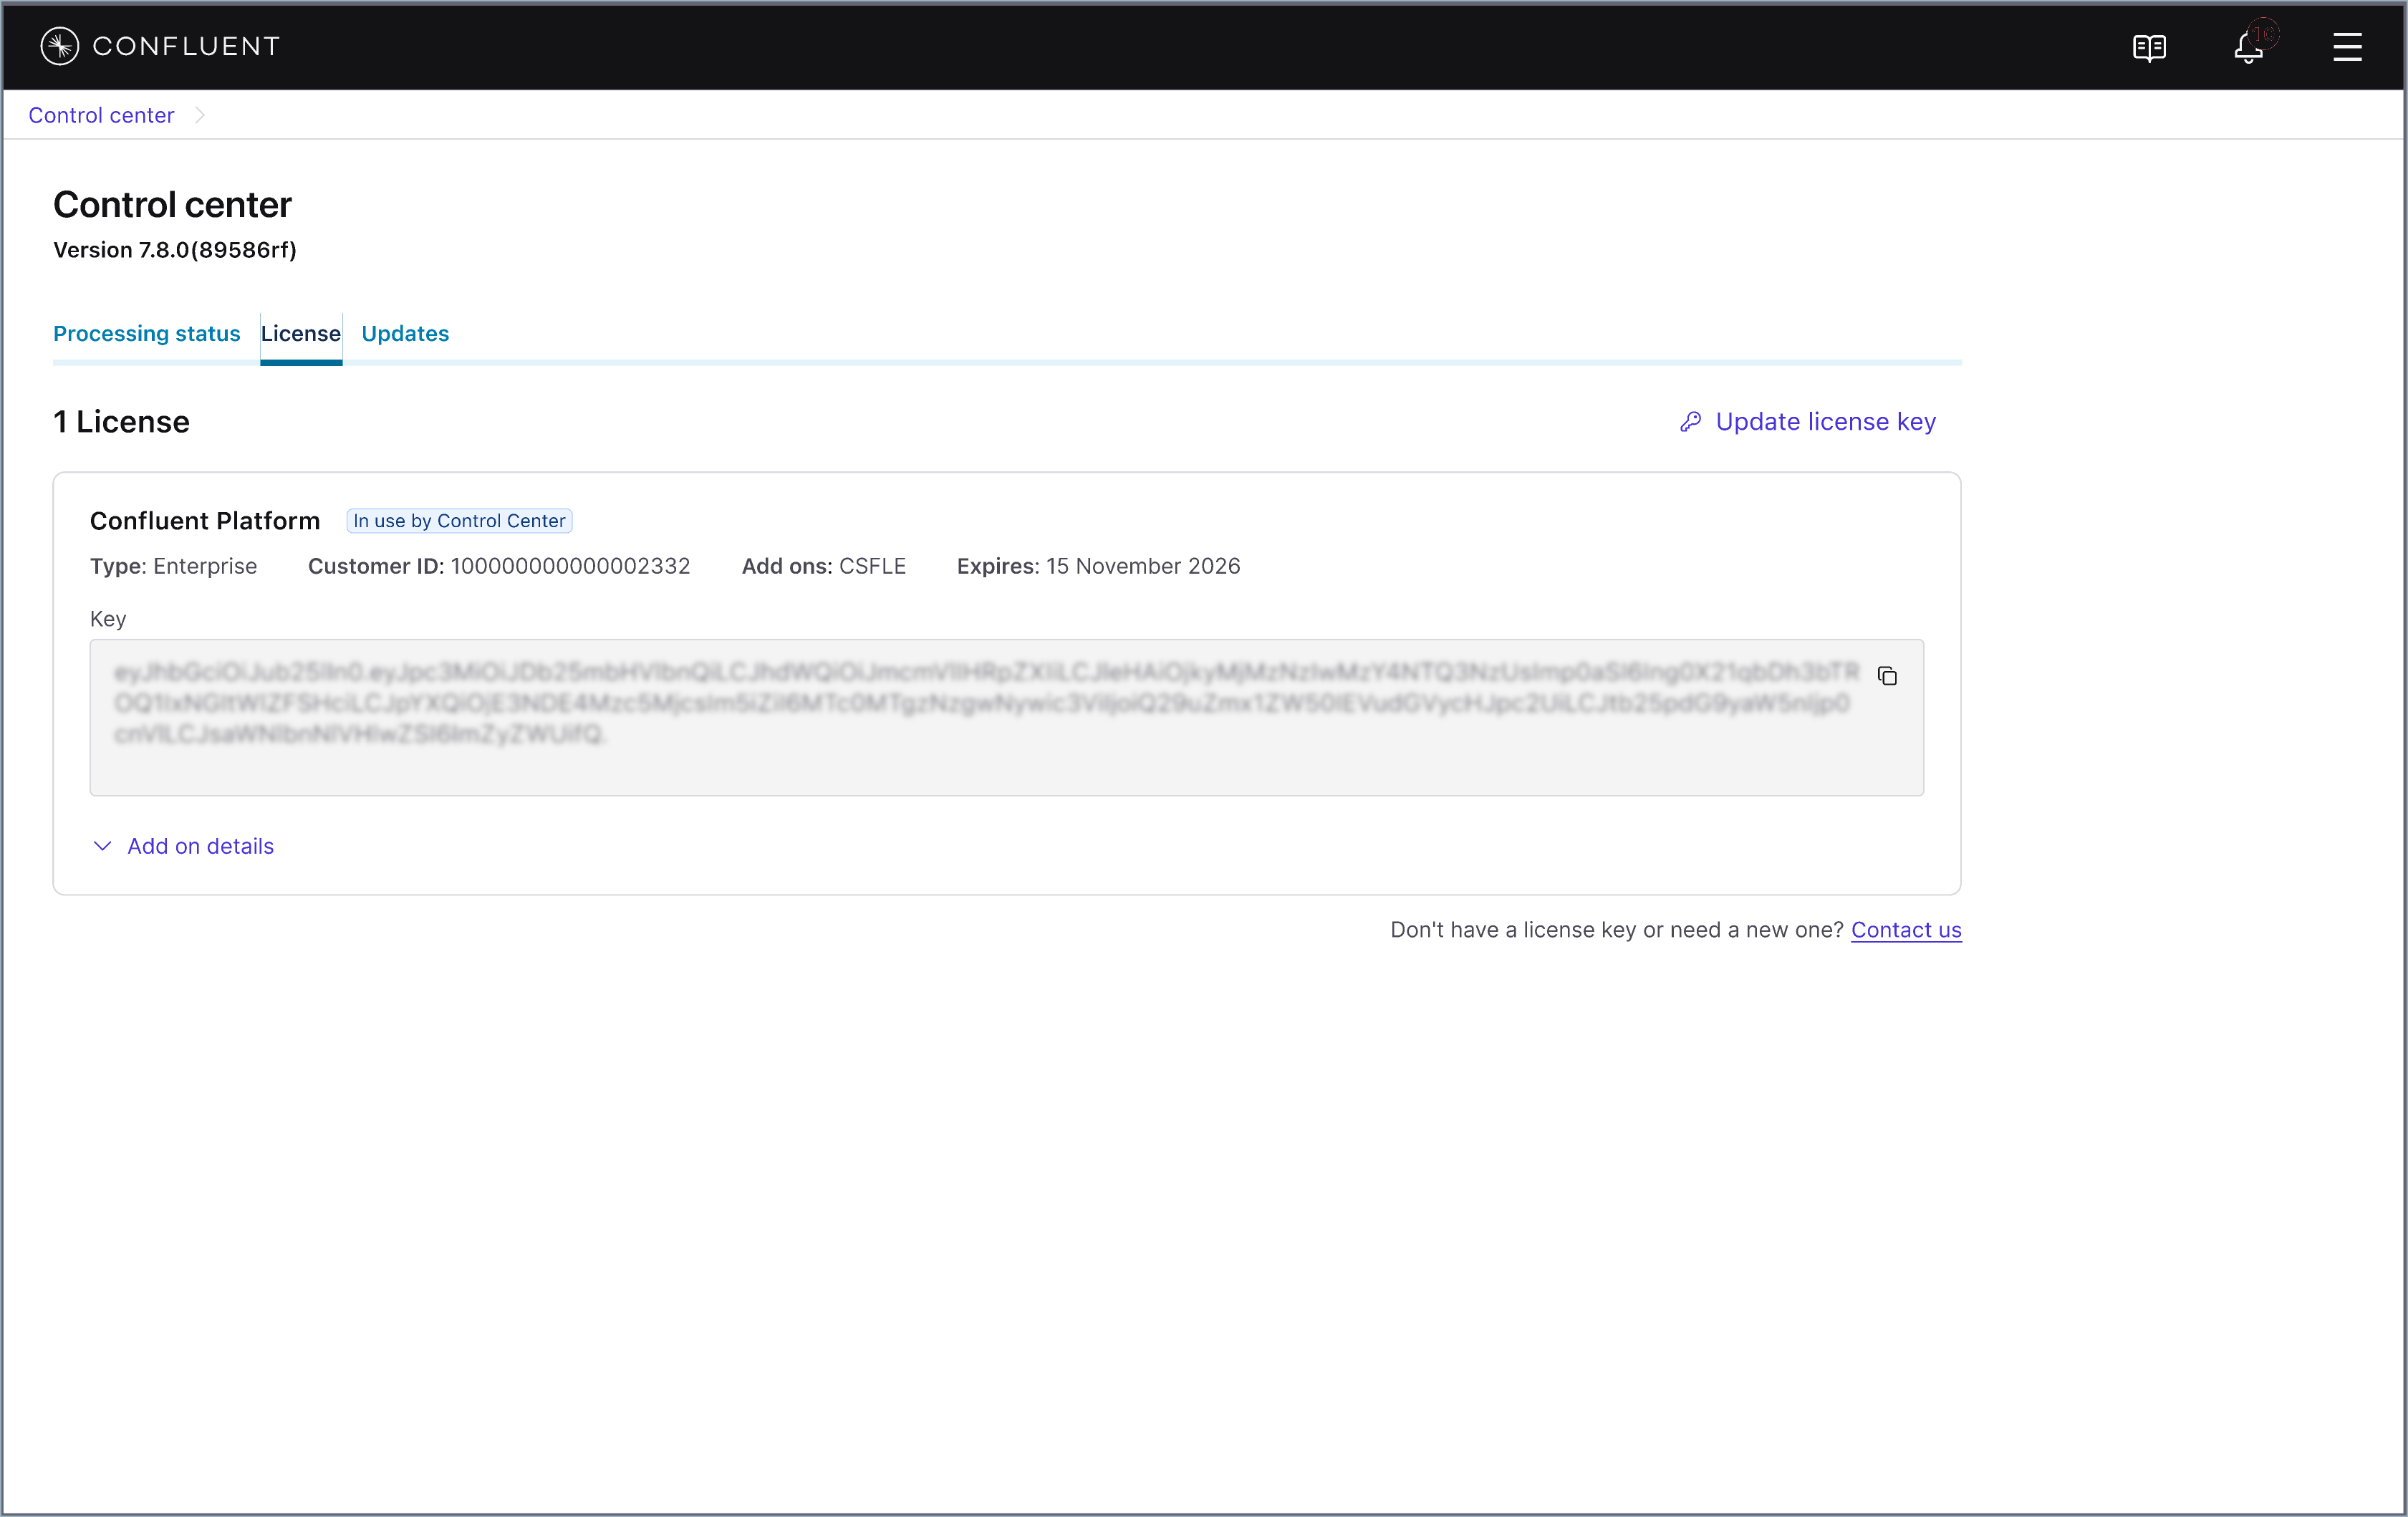Click the In use by Control Center badge
The width and height of the screenshot is (2408, 1517).
click(x=459, y=521)
